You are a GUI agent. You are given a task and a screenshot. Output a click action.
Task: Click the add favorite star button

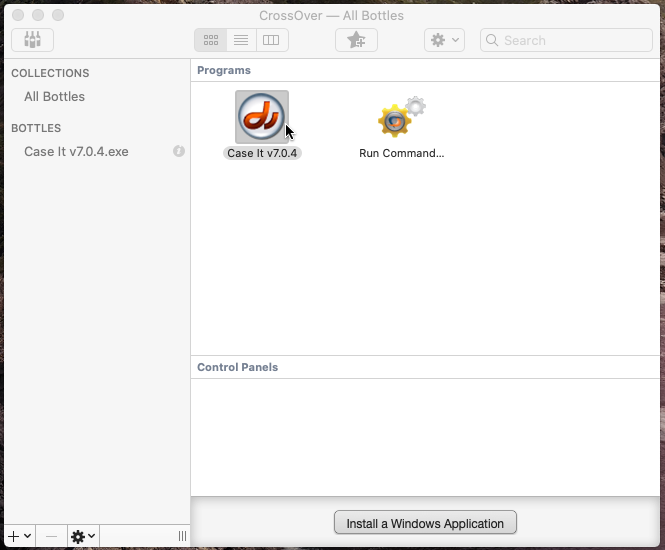pos(356,40)
